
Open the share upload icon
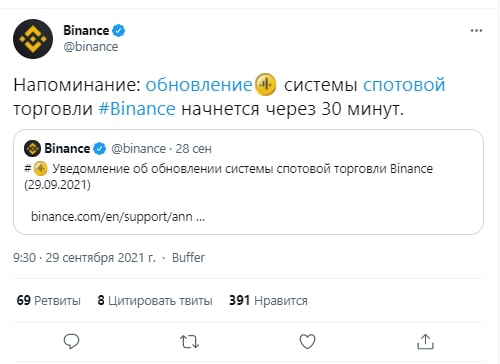[425, 342]
